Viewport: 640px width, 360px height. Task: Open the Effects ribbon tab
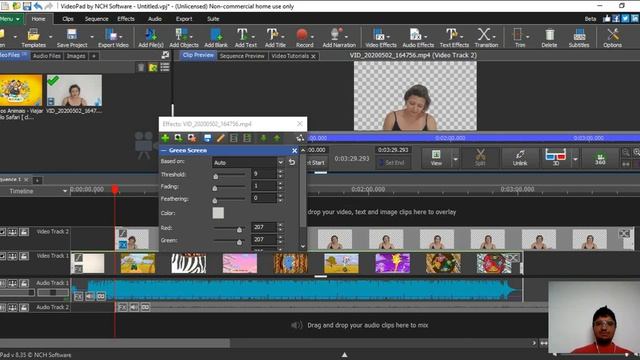pyautogui.click(x=126, y=19)
